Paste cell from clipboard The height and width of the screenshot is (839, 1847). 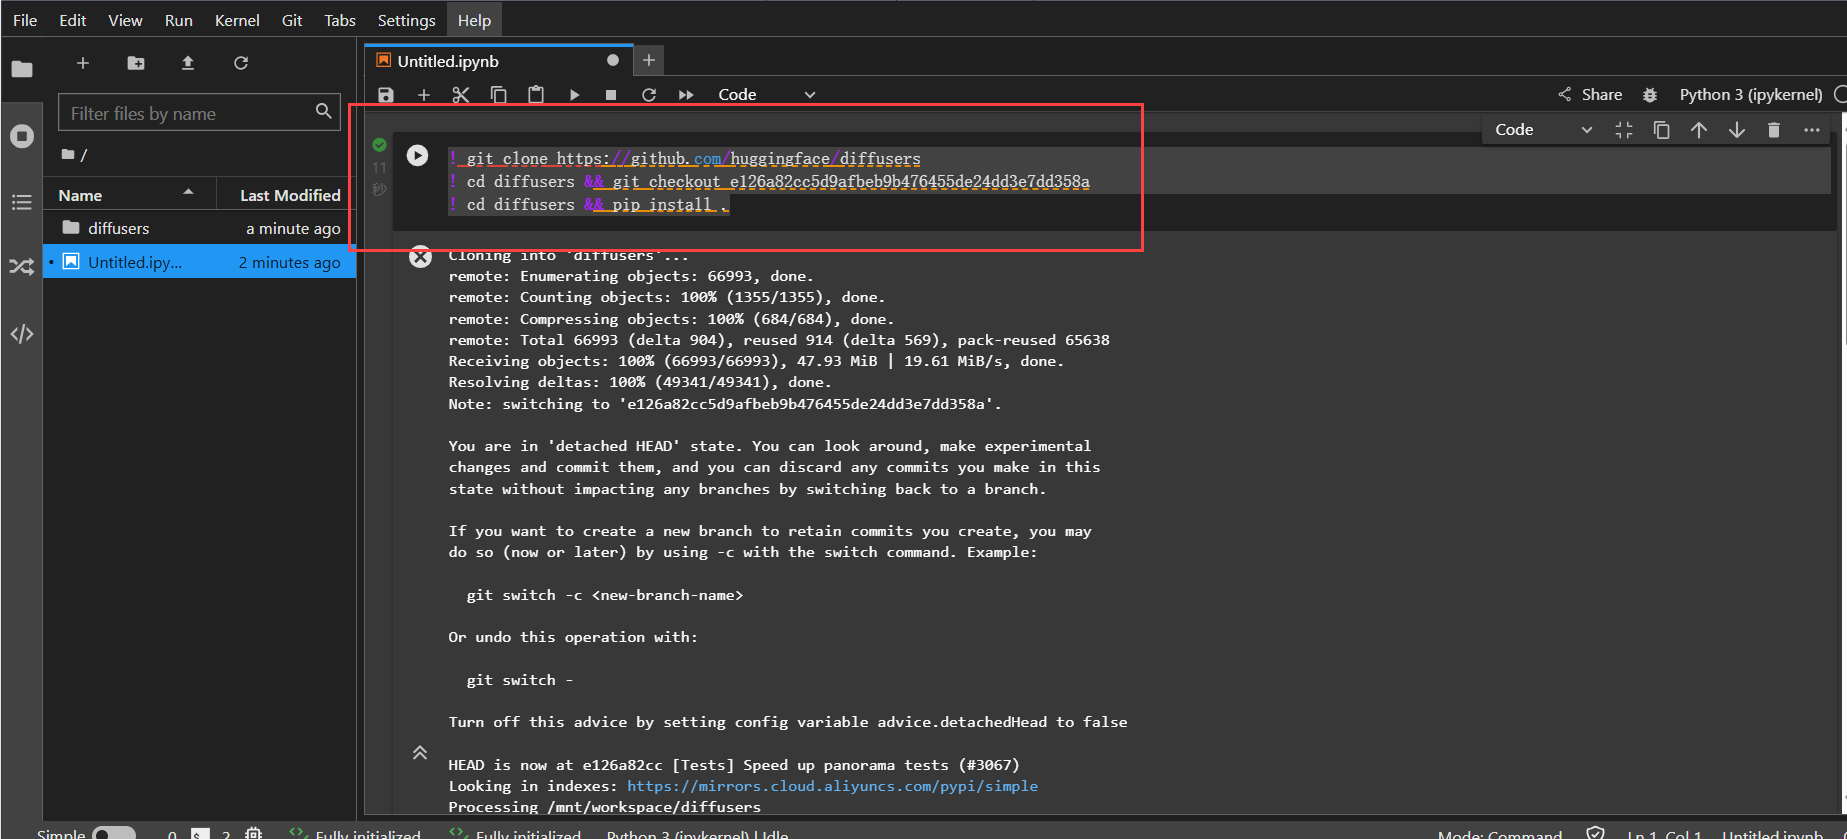tap(536, 95)
